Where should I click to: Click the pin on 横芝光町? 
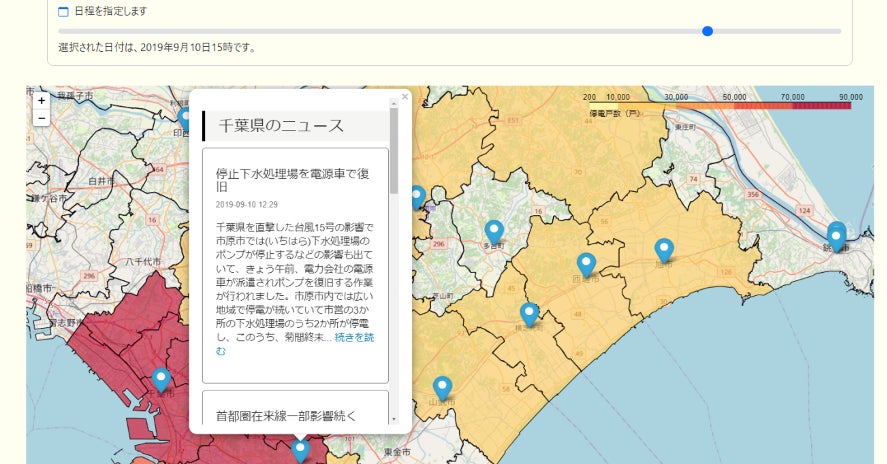(530, 313)
